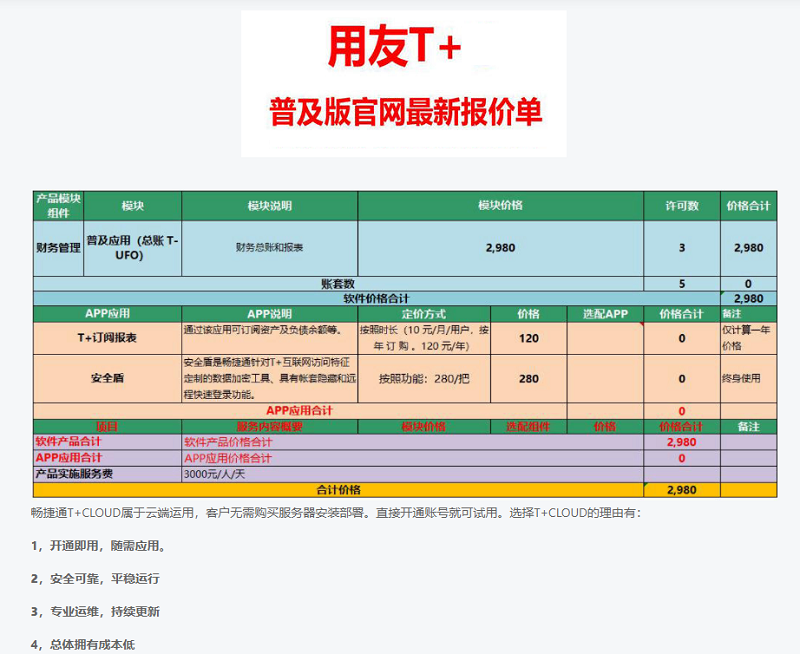800x654 pixels.
Task: Click the APP应用价格合计 description cell
Action: tap(412, 458)
